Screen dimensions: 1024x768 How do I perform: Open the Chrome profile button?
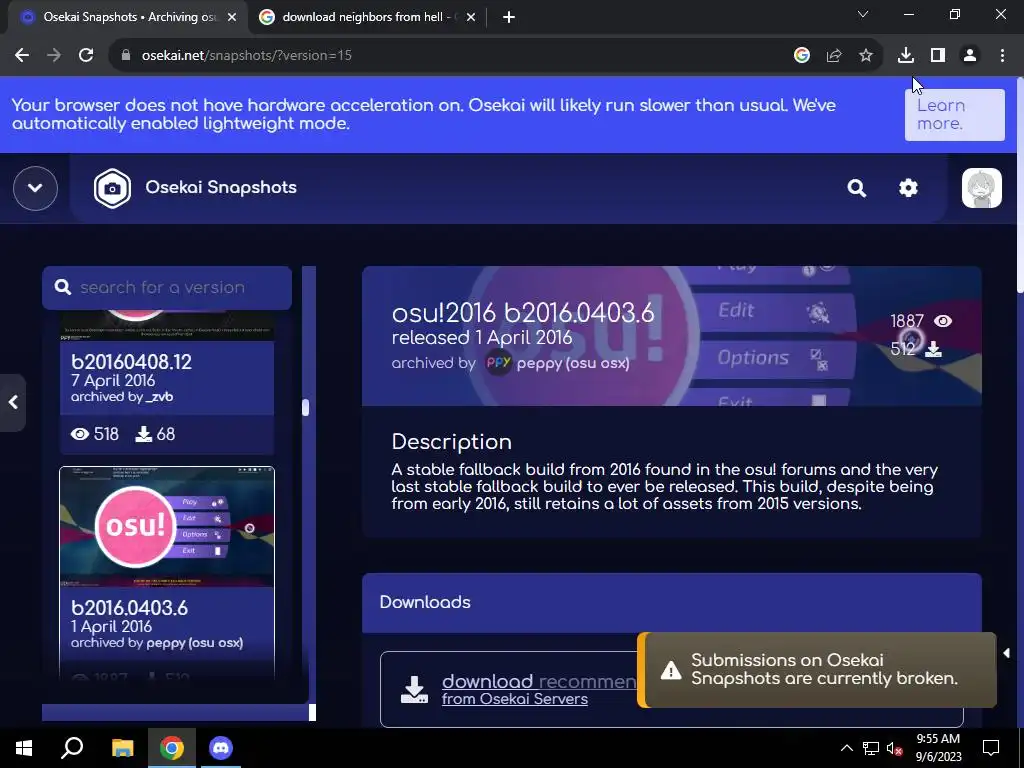pyautogui.click(x=970, y=56)
